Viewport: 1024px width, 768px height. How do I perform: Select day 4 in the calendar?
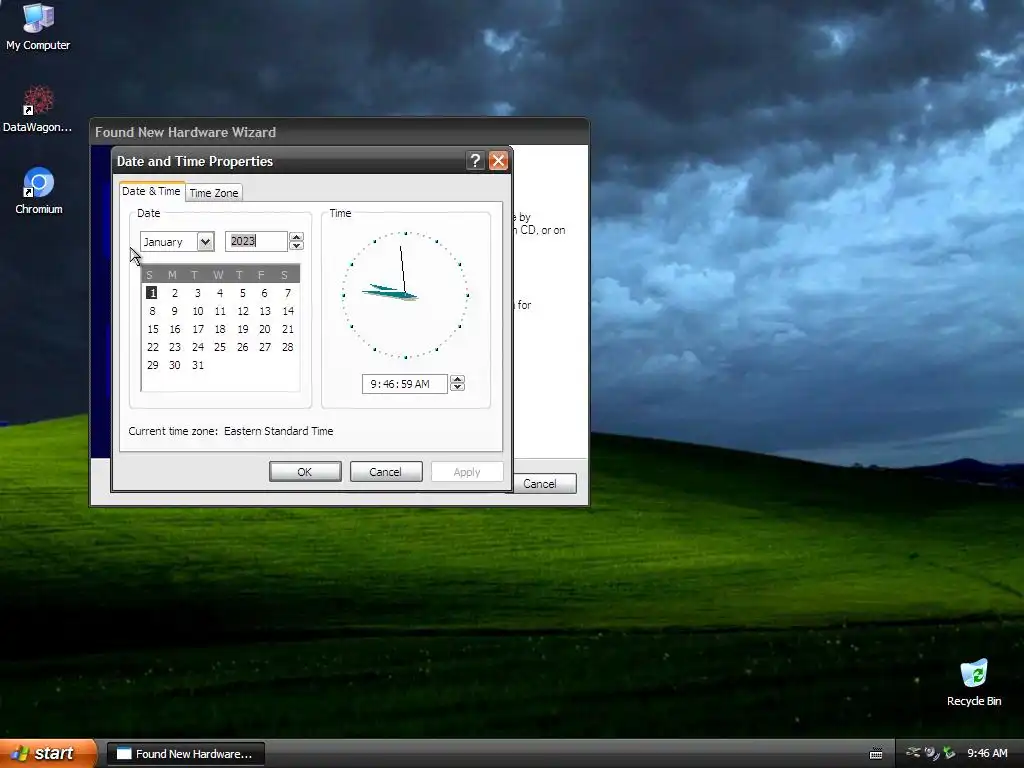tap(220, 293)
